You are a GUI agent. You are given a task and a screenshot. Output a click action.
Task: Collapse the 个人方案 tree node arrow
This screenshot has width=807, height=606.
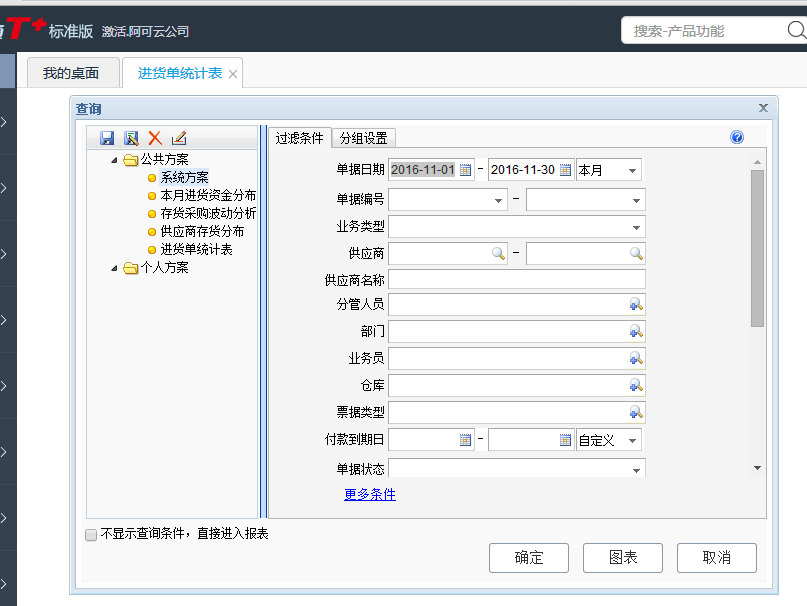[x=114, y=268]
